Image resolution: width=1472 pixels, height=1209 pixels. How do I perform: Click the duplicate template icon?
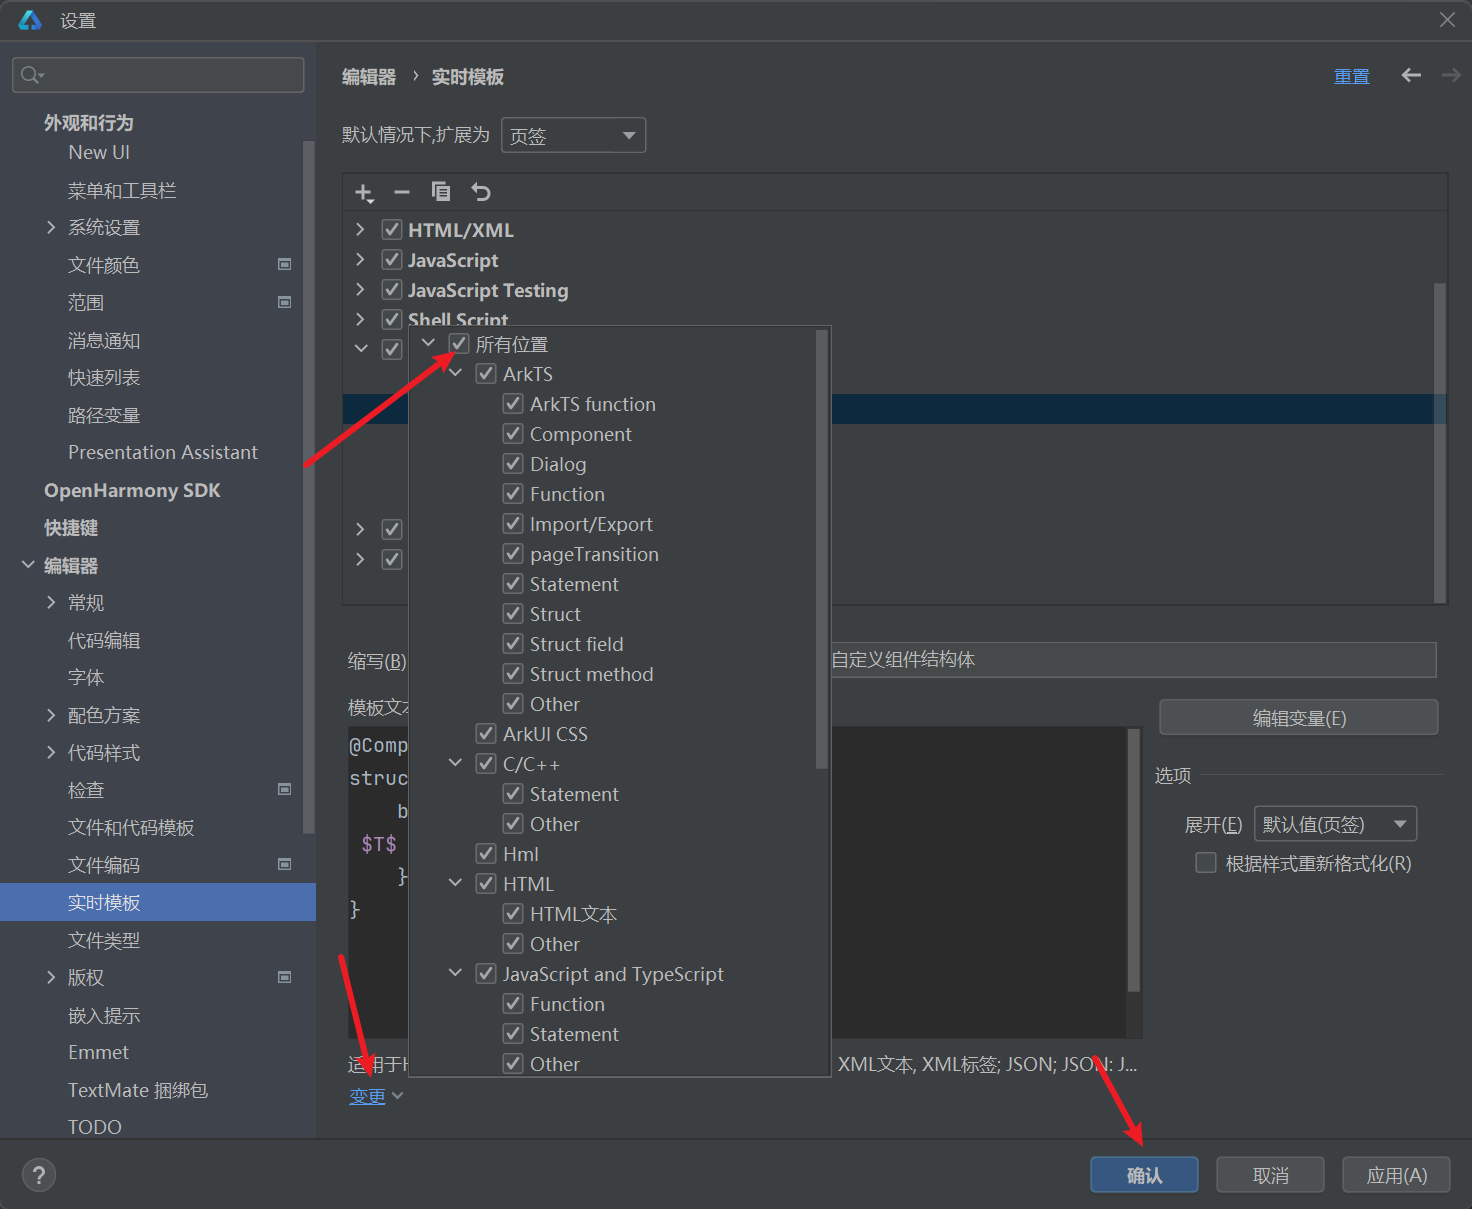(441, 192)
